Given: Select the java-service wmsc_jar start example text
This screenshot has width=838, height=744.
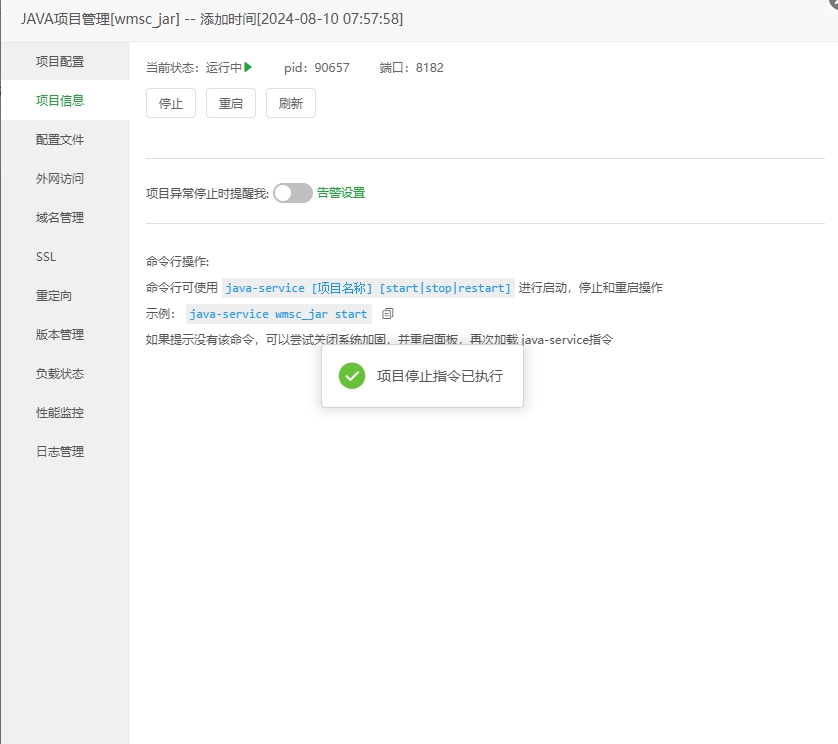Looking at the screenshot, I should click(278, 314).
